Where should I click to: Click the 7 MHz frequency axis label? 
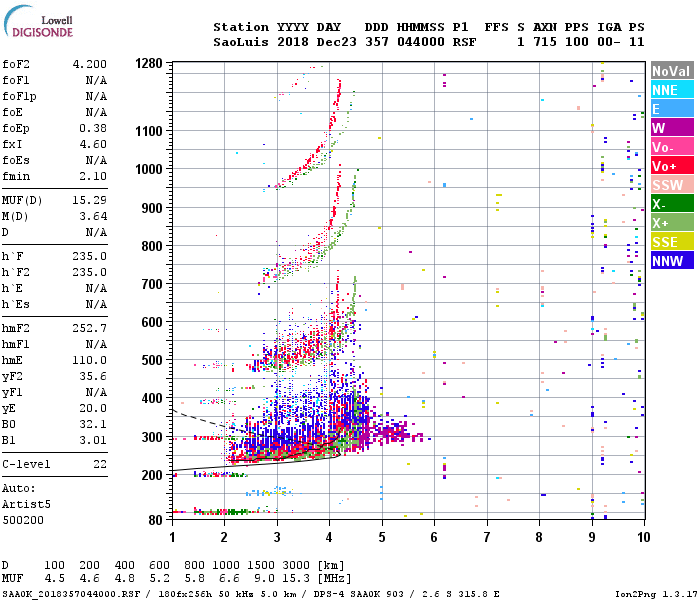tap(487, 537)
